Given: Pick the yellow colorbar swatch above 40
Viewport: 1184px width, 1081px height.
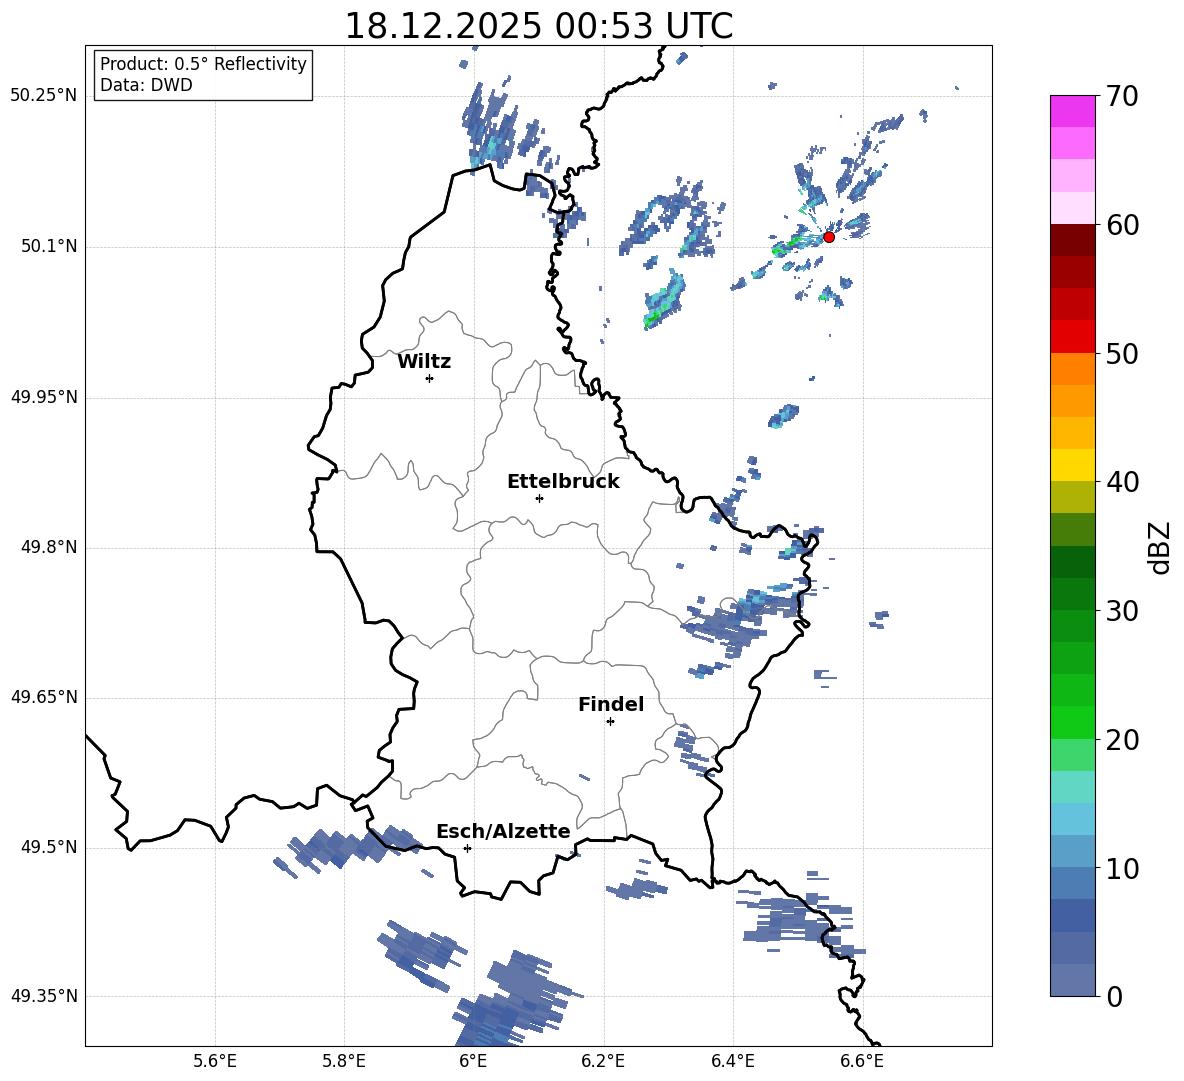Looking at the screenshot, I should coord(1073,466).
